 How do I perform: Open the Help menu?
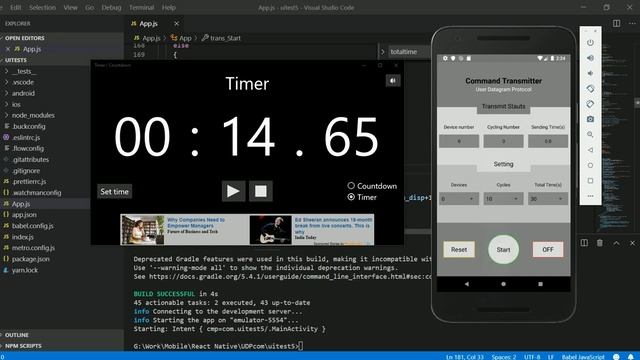[169, 7]
